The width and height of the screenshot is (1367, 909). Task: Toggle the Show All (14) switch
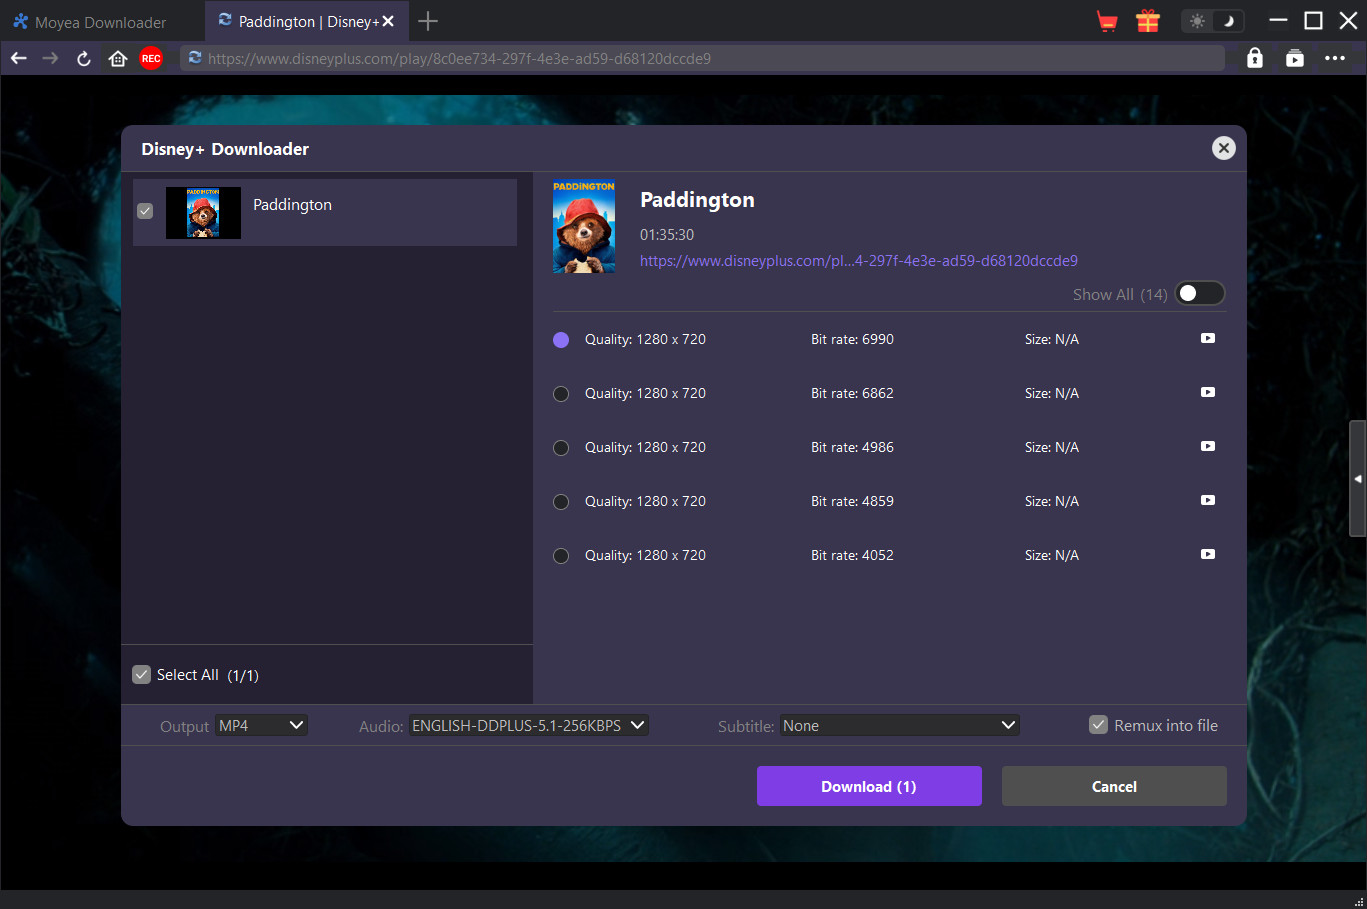tap(1199, 294)
